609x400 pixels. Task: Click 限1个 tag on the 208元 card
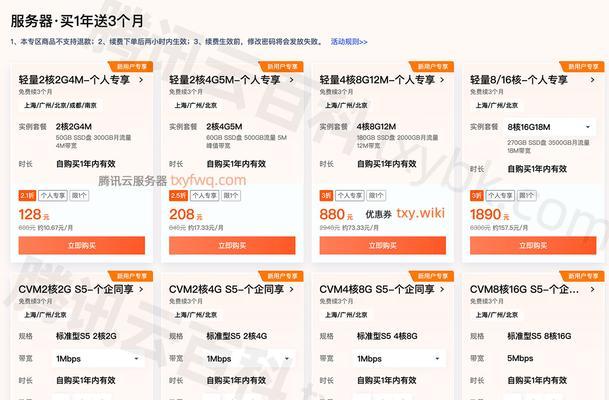(x=231, y=195)
